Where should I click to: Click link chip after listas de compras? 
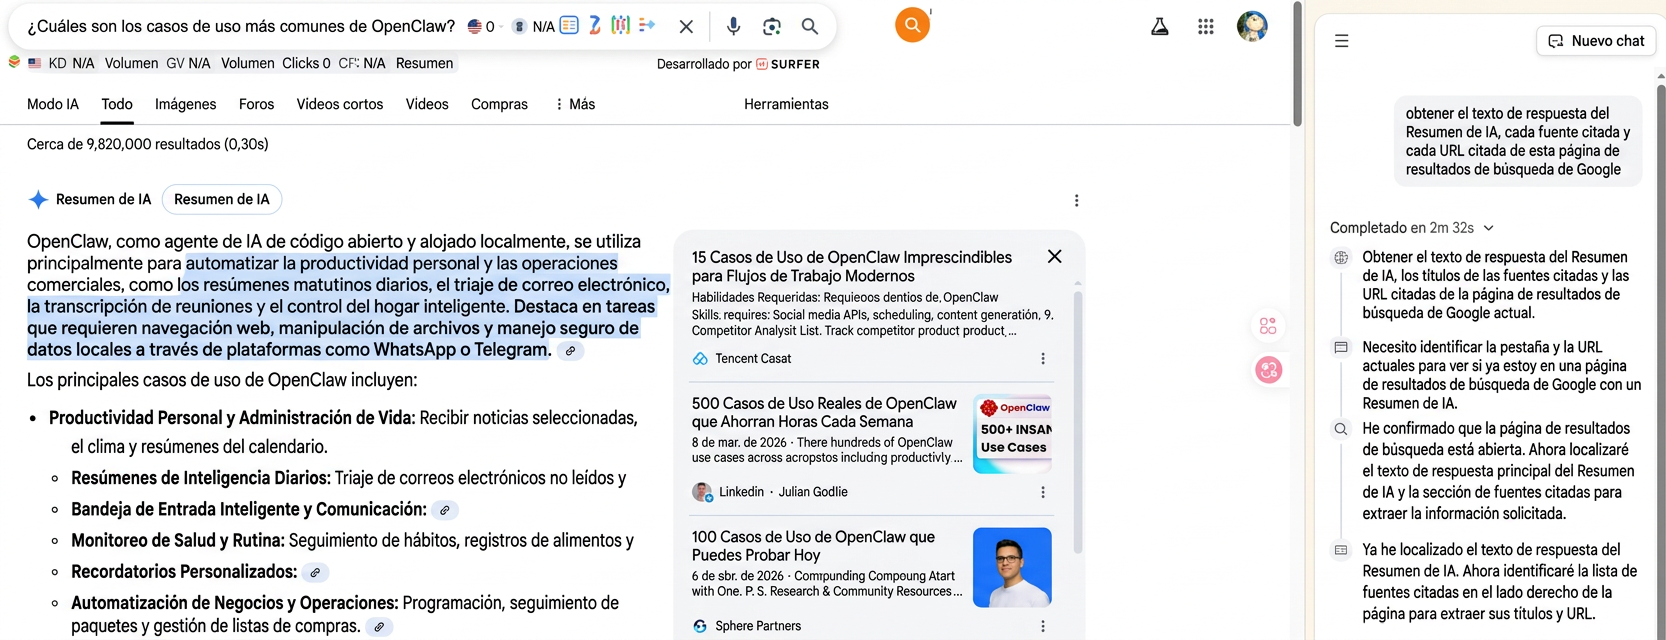coord(379,627)
